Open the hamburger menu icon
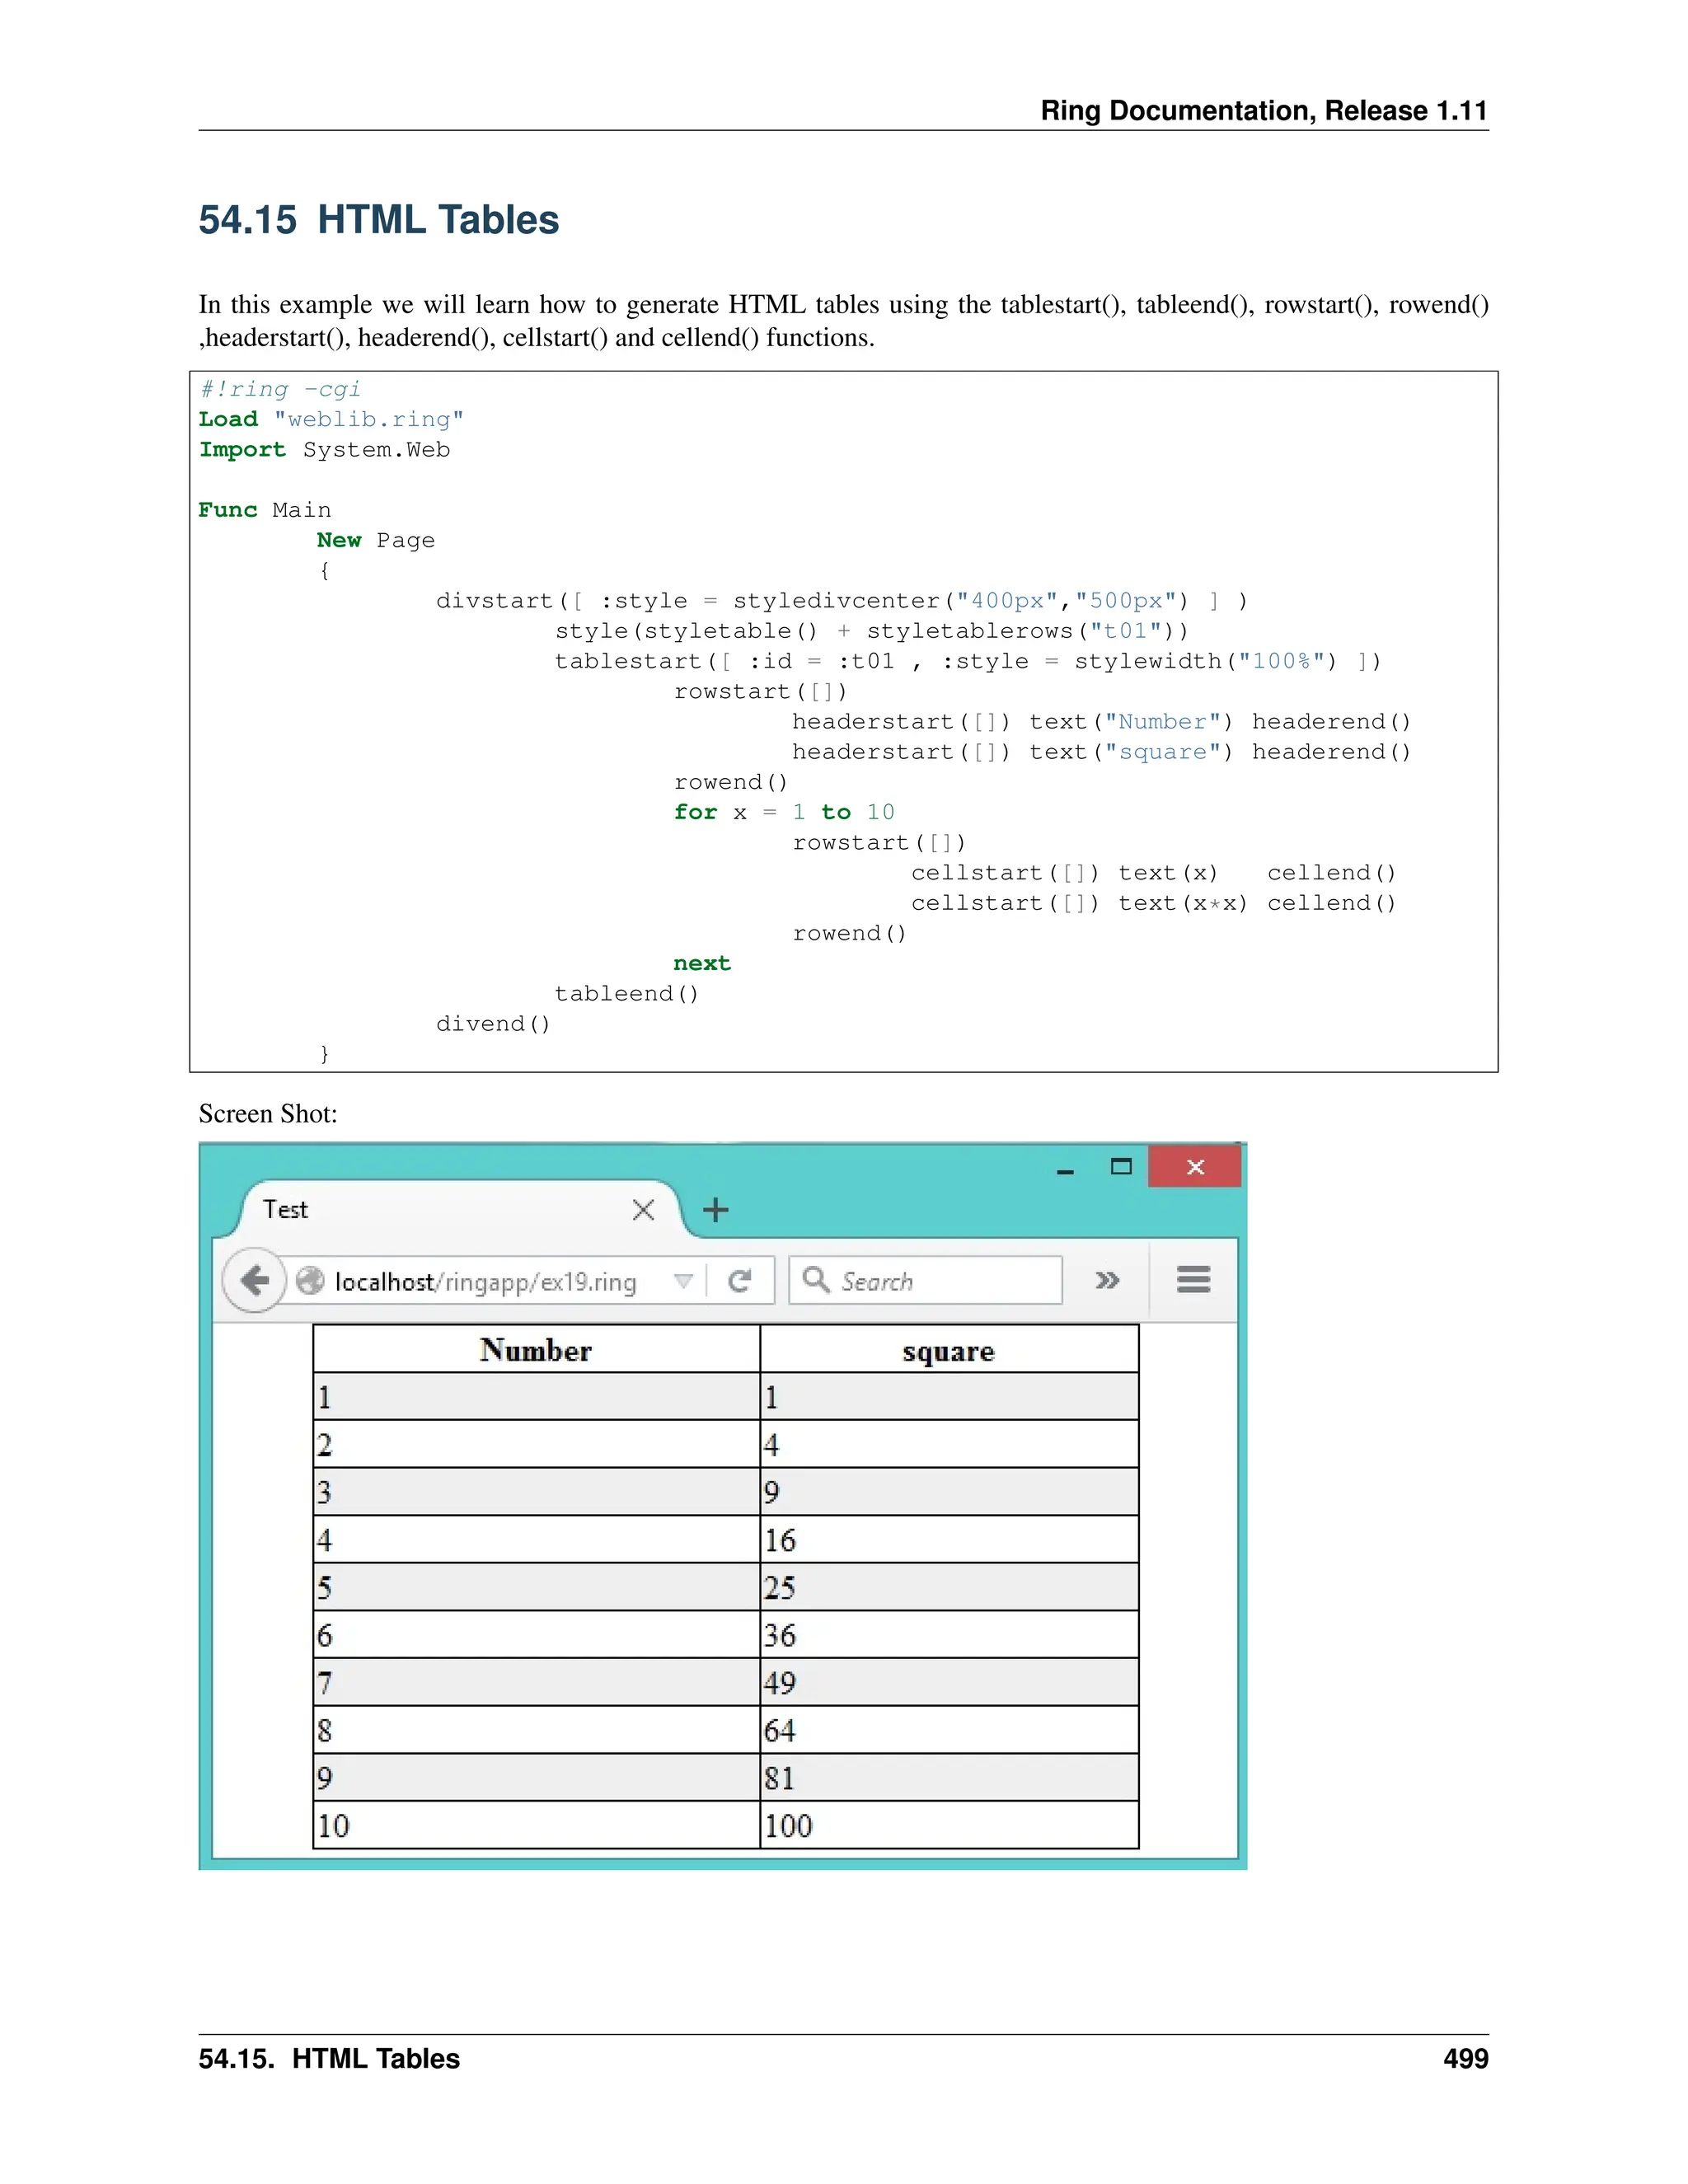This screenshot has height=2184, width=1688. tap(1193, 1279)
